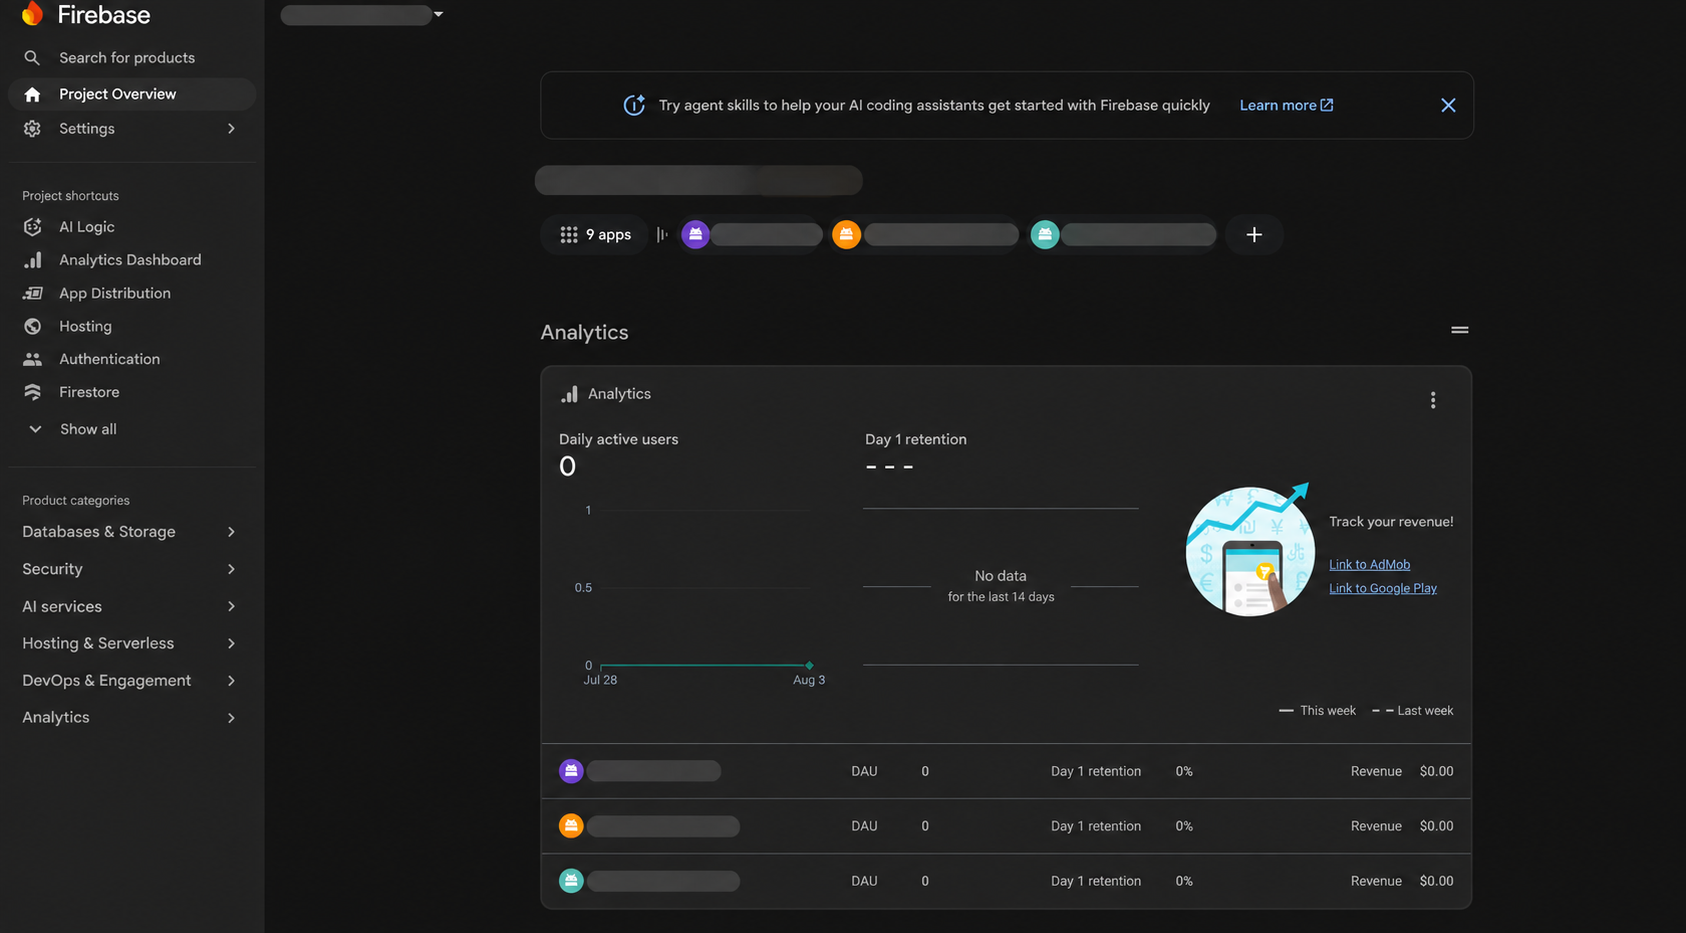Click the Project Overview home icon

[32, 94]
